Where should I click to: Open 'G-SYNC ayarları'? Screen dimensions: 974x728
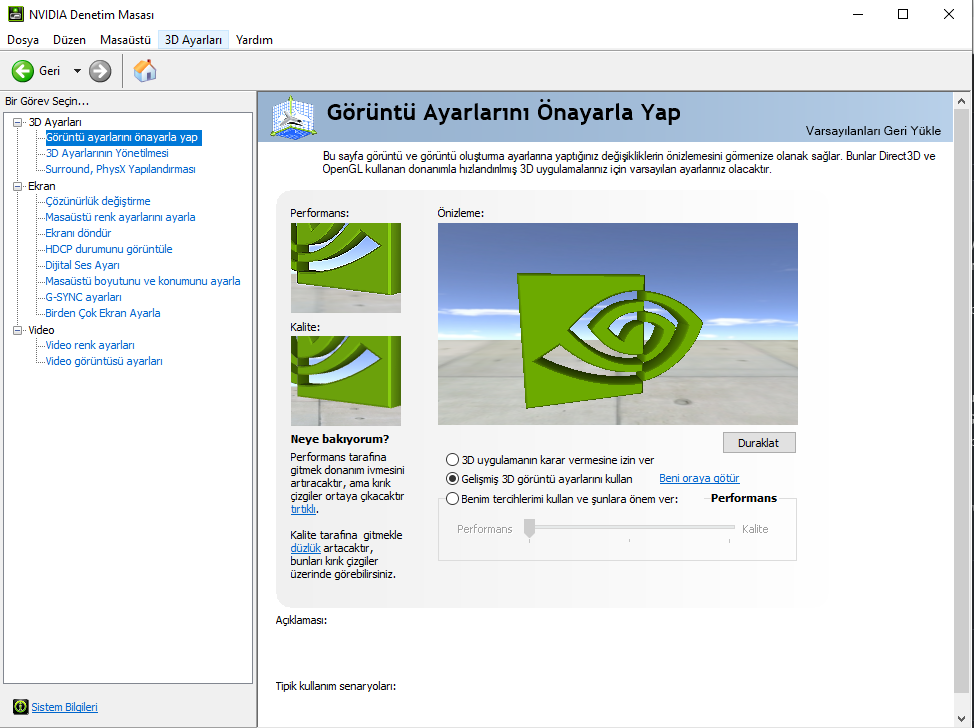point(83,298)
